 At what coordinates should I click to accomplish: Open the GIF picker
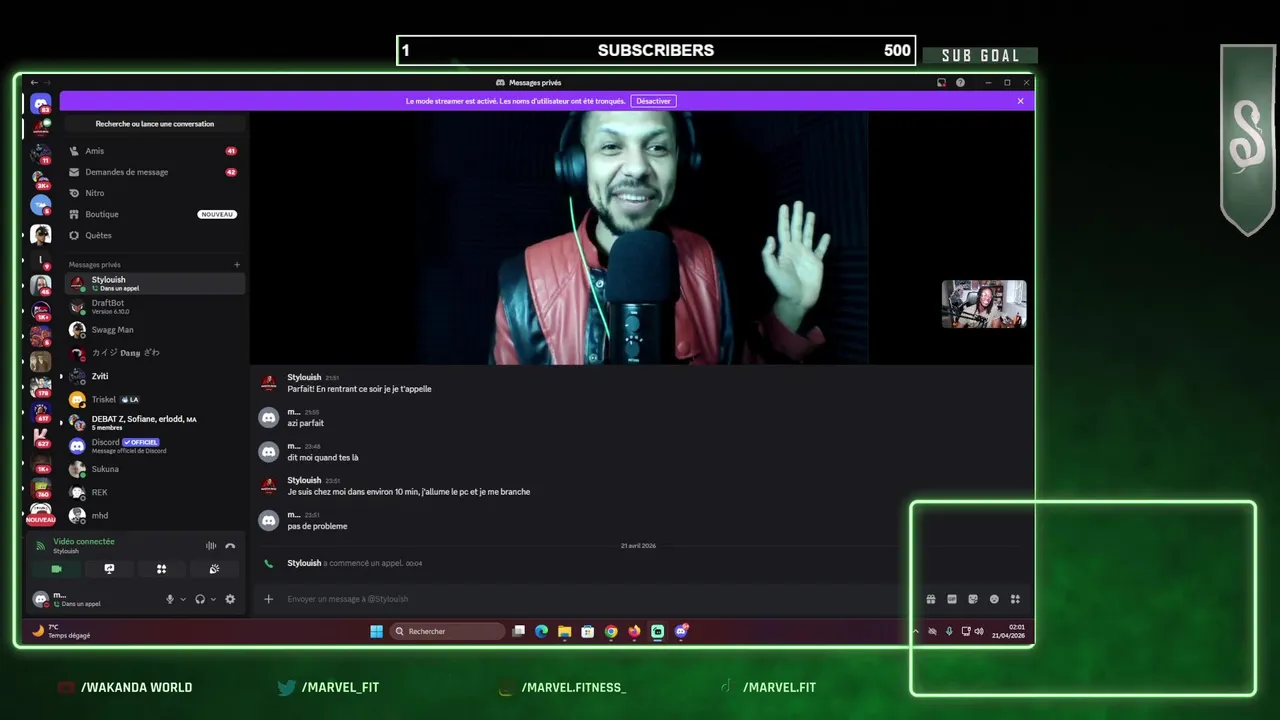952,599
